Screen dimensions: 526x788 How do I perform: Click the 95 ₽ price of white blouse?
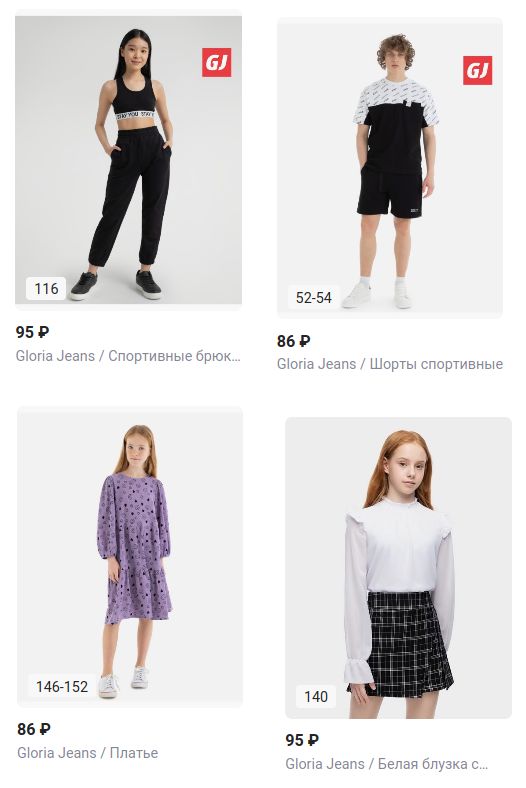(x=302, y=740)
